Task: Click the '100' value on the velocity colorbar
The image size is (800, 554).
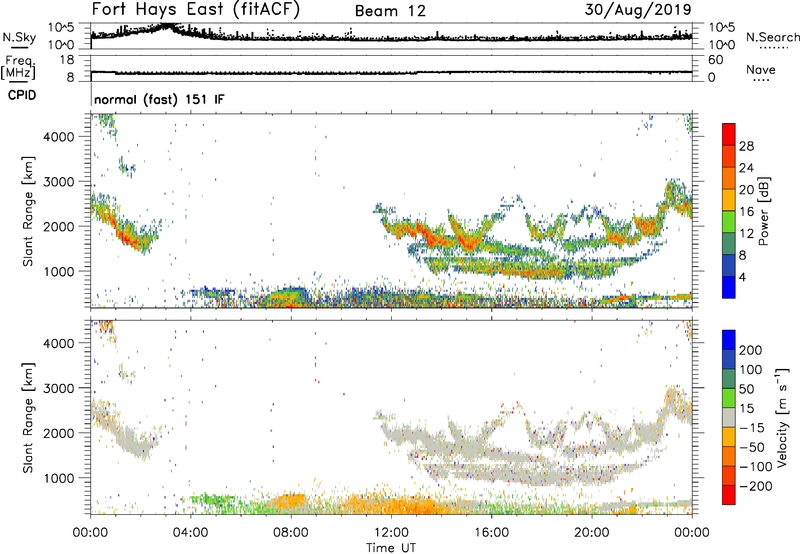Action: coord(751,370)
